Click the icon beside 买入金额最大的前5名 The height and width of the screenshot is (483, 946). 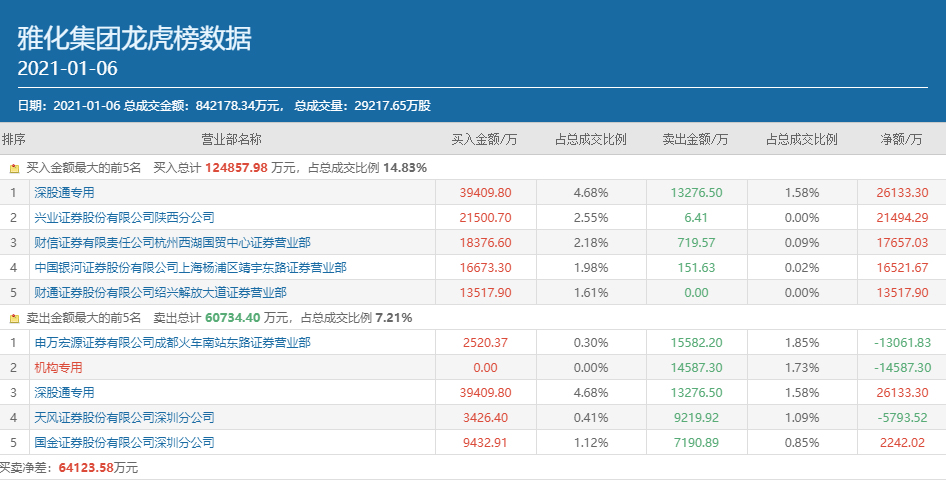point(14,168)
